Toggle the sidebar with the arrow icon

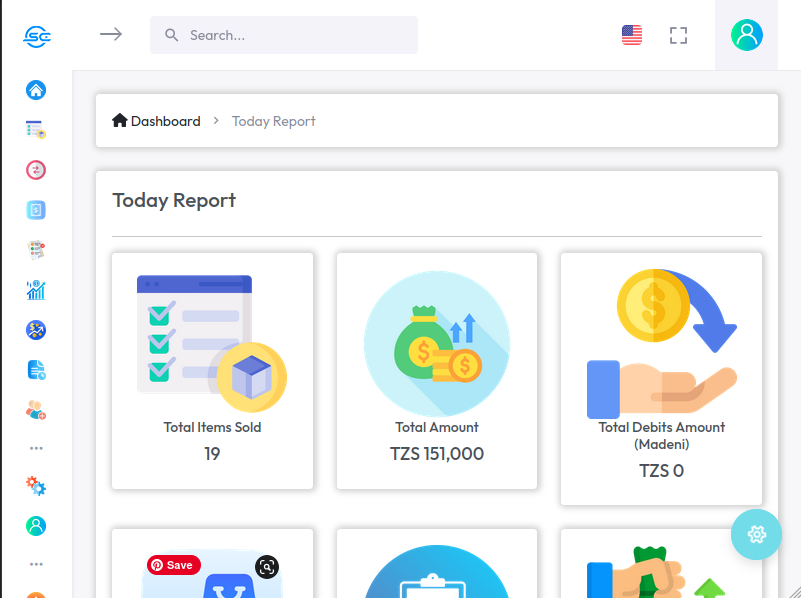point(111,34)
